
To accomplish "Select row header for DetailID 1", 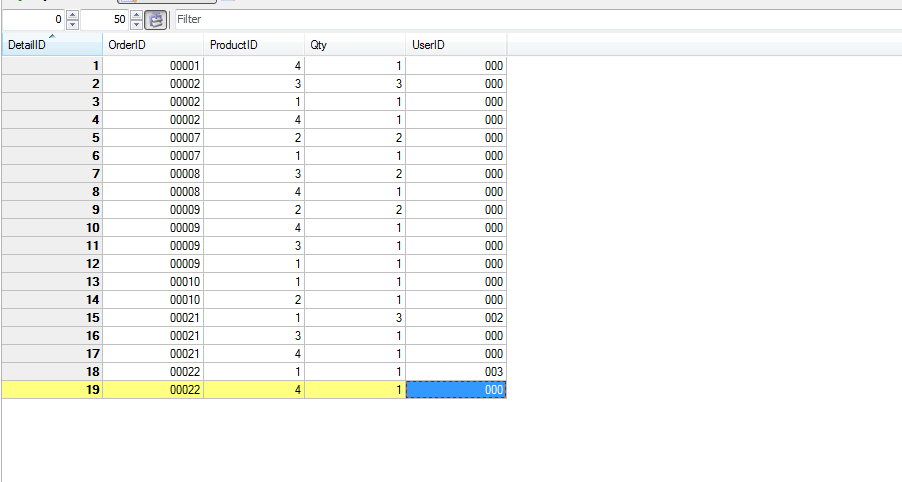I will tap(52, 66).
